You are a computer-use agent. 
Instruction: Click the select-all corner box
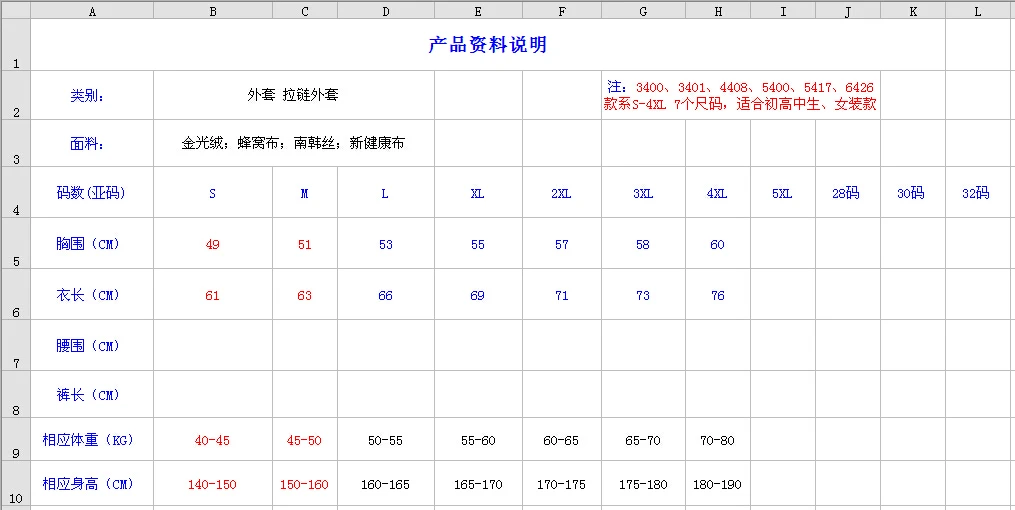tap(16, 10)
